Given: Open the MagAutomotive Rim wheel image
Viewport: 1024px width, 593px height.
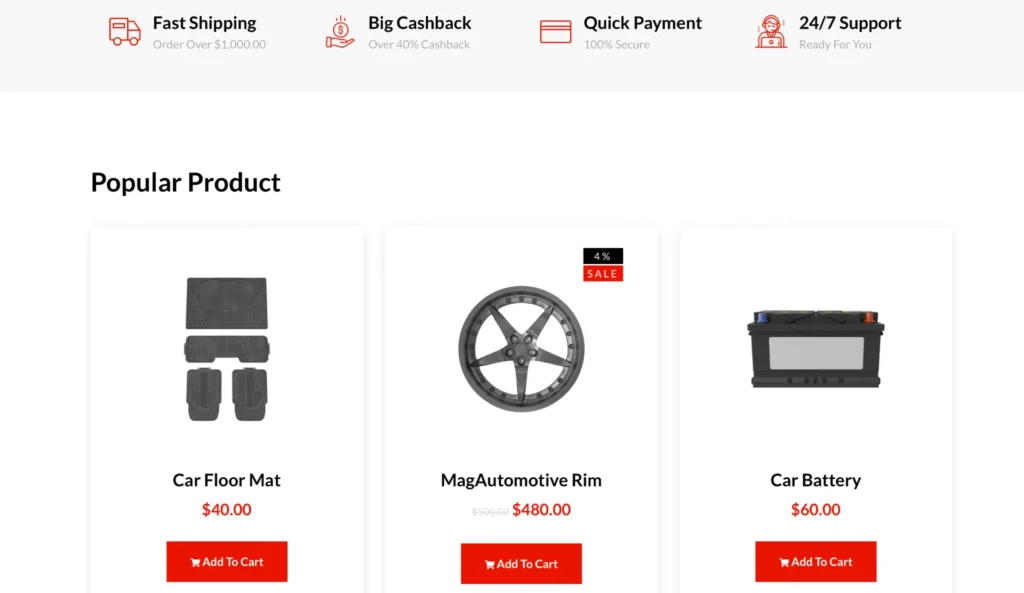Looking at the screenshot, I should point(521,349).
